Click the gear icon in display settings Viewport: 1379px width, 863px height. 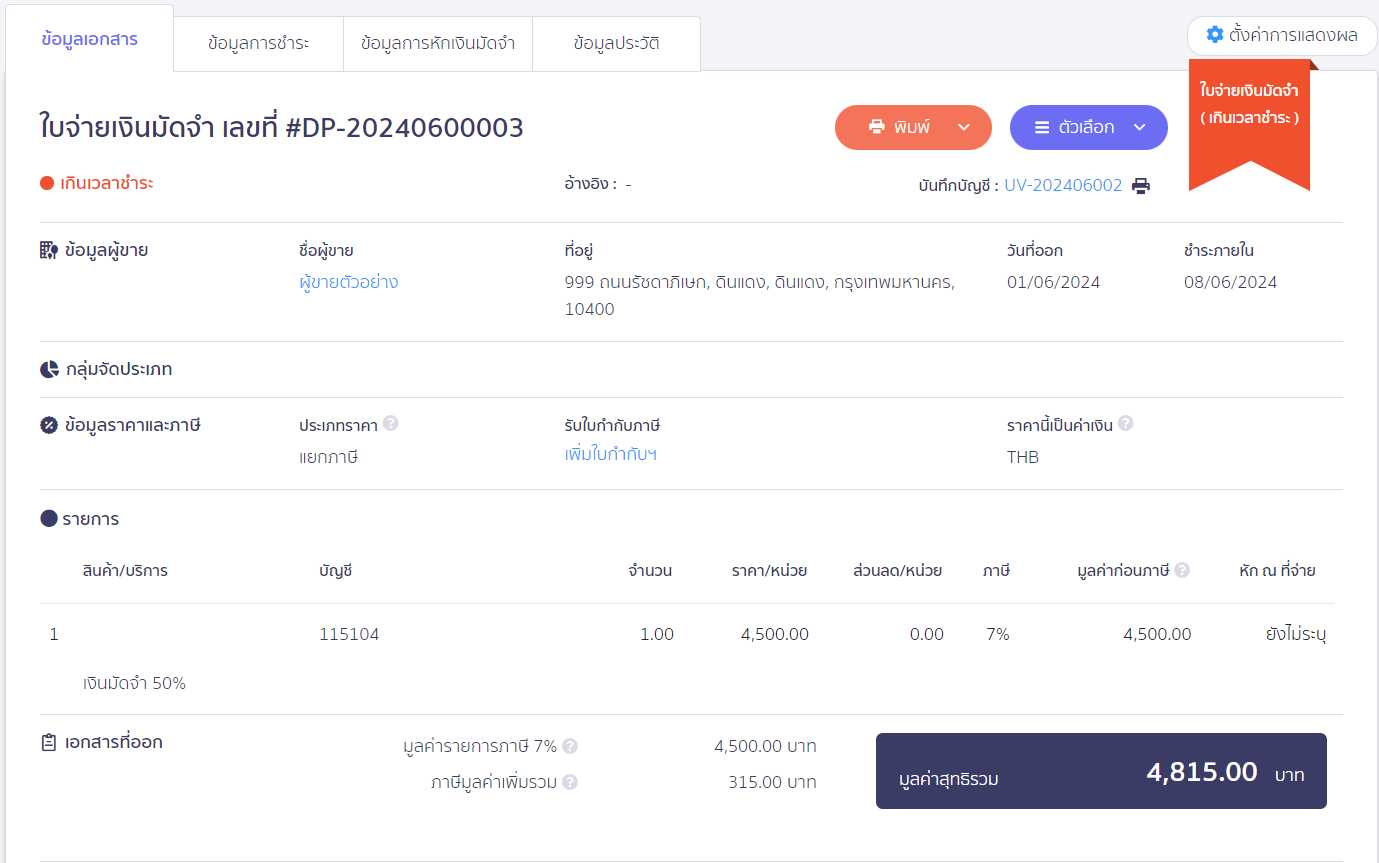tap(1215, 35)
